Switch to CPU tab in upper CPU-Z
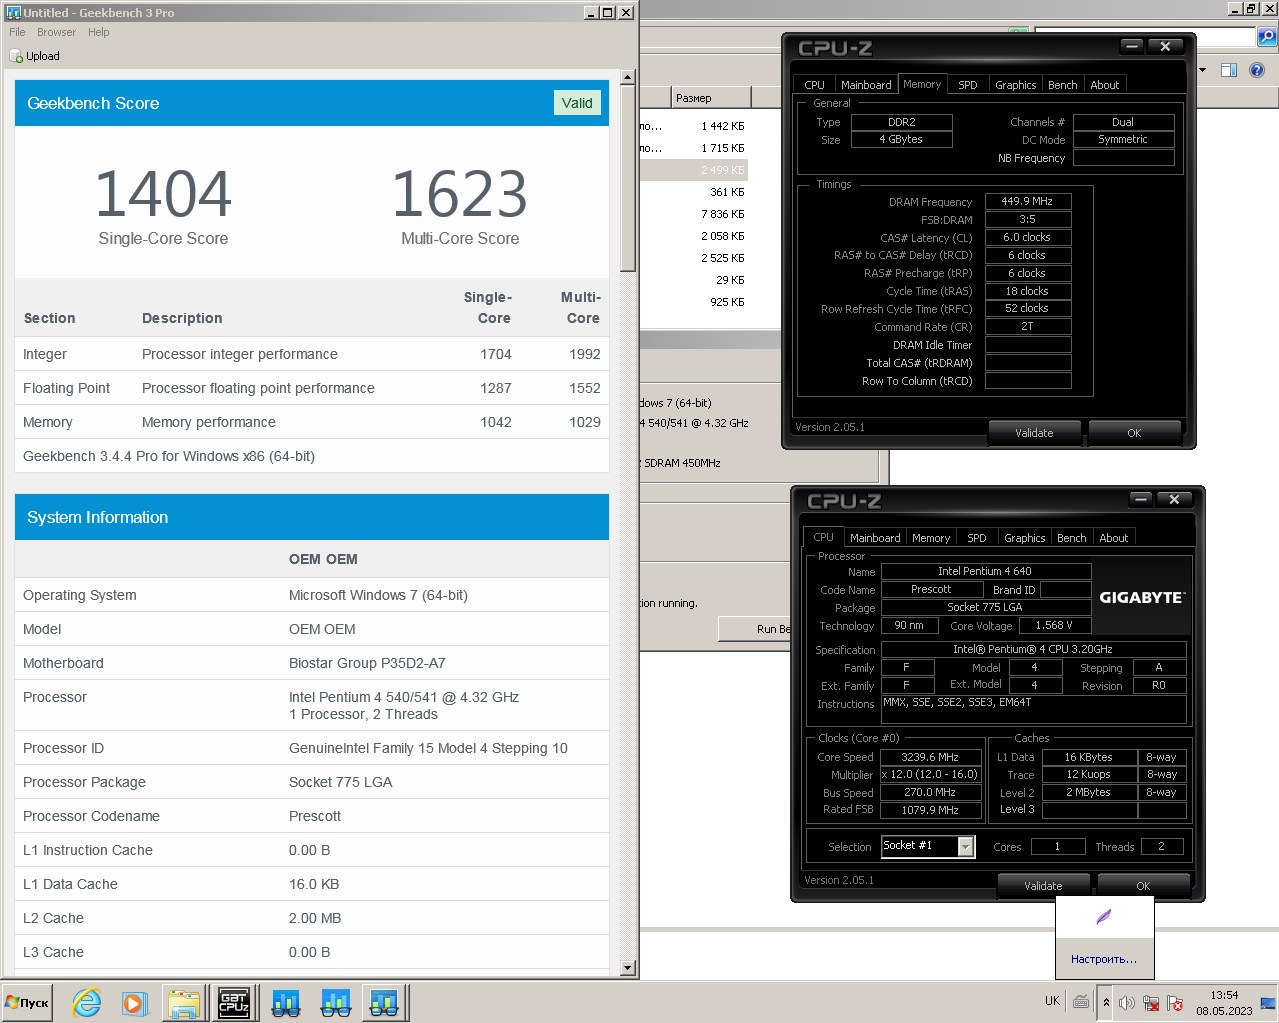This screenshot has height=1023, width=1279. [815, 85]
